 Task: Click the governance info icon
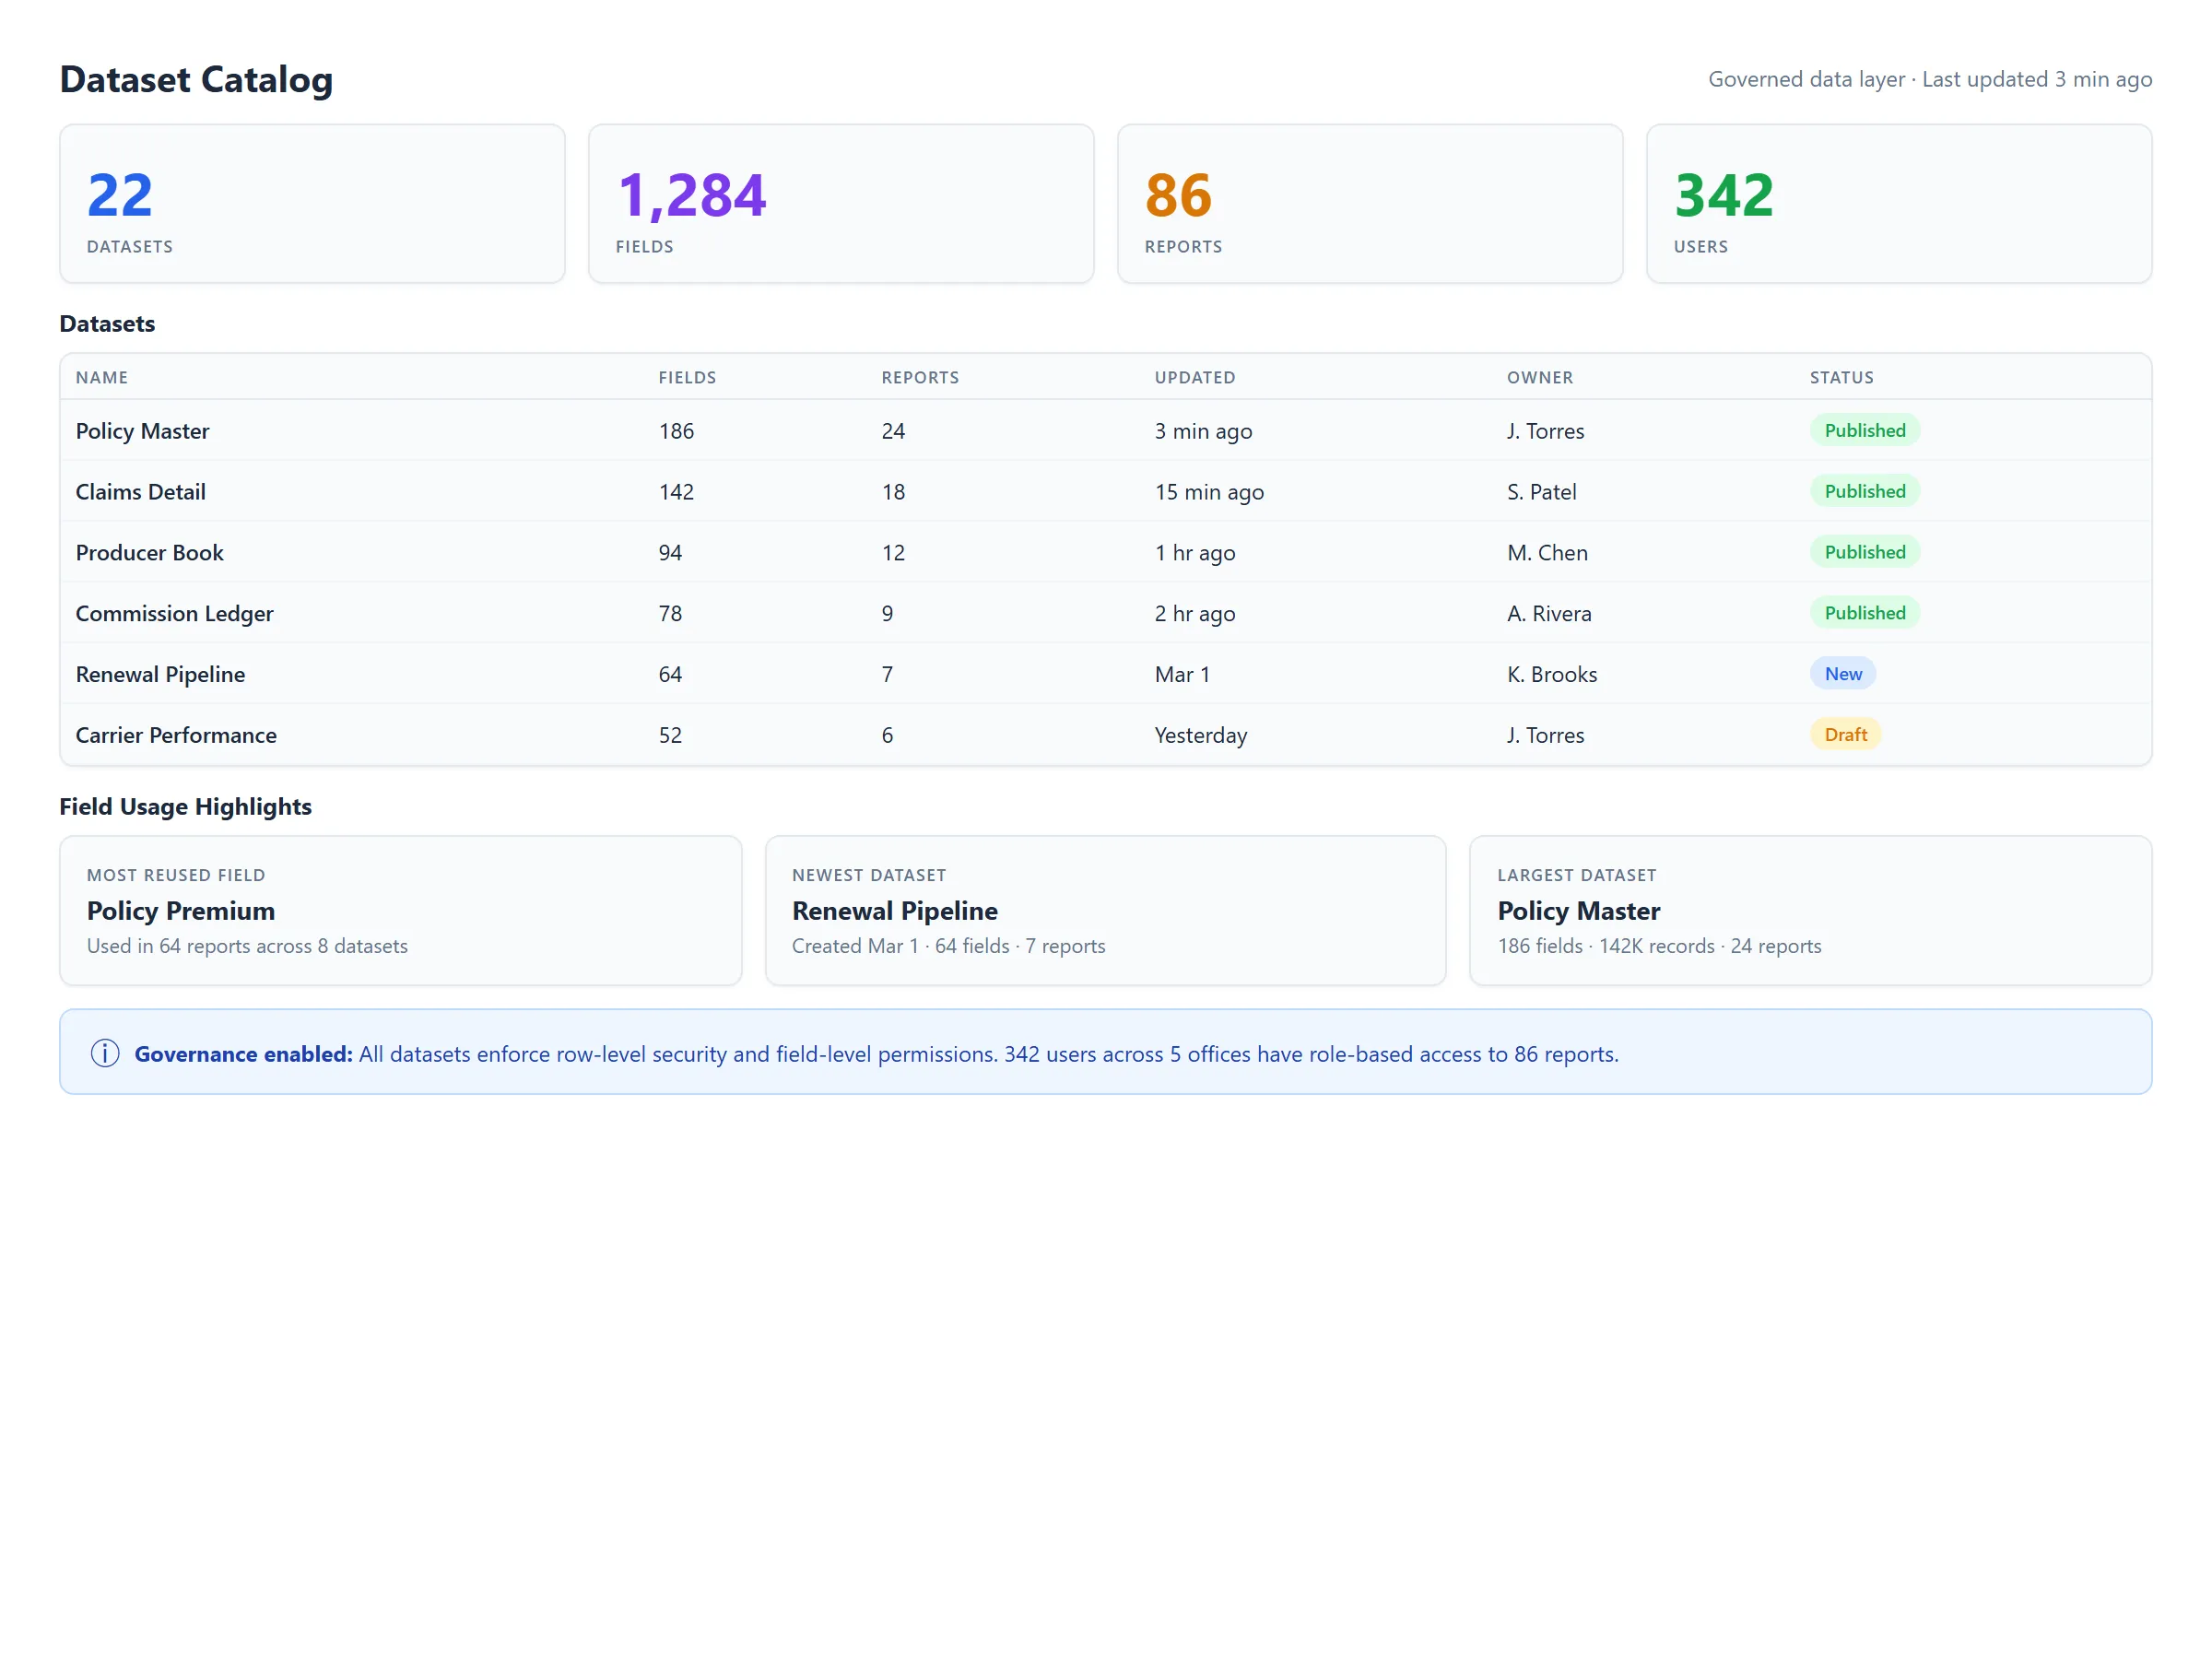coord(104,1053)
